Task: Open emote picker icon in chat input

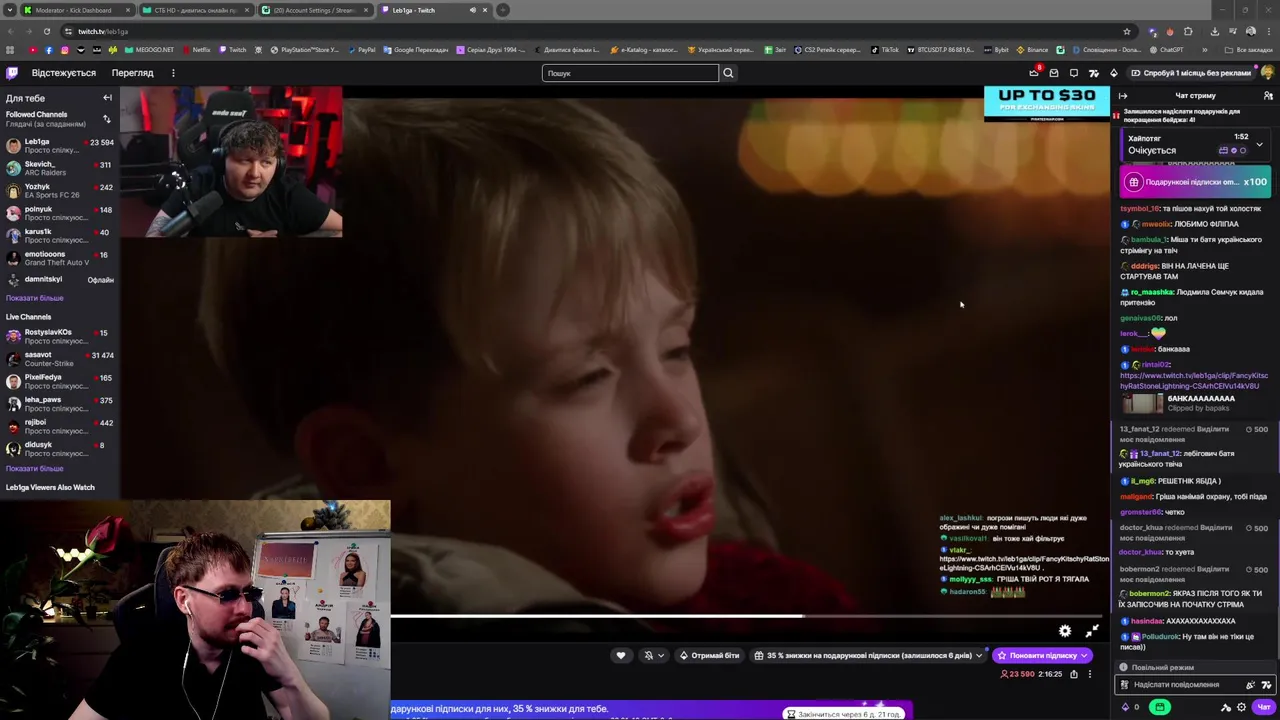Action: pos(1266,685)
